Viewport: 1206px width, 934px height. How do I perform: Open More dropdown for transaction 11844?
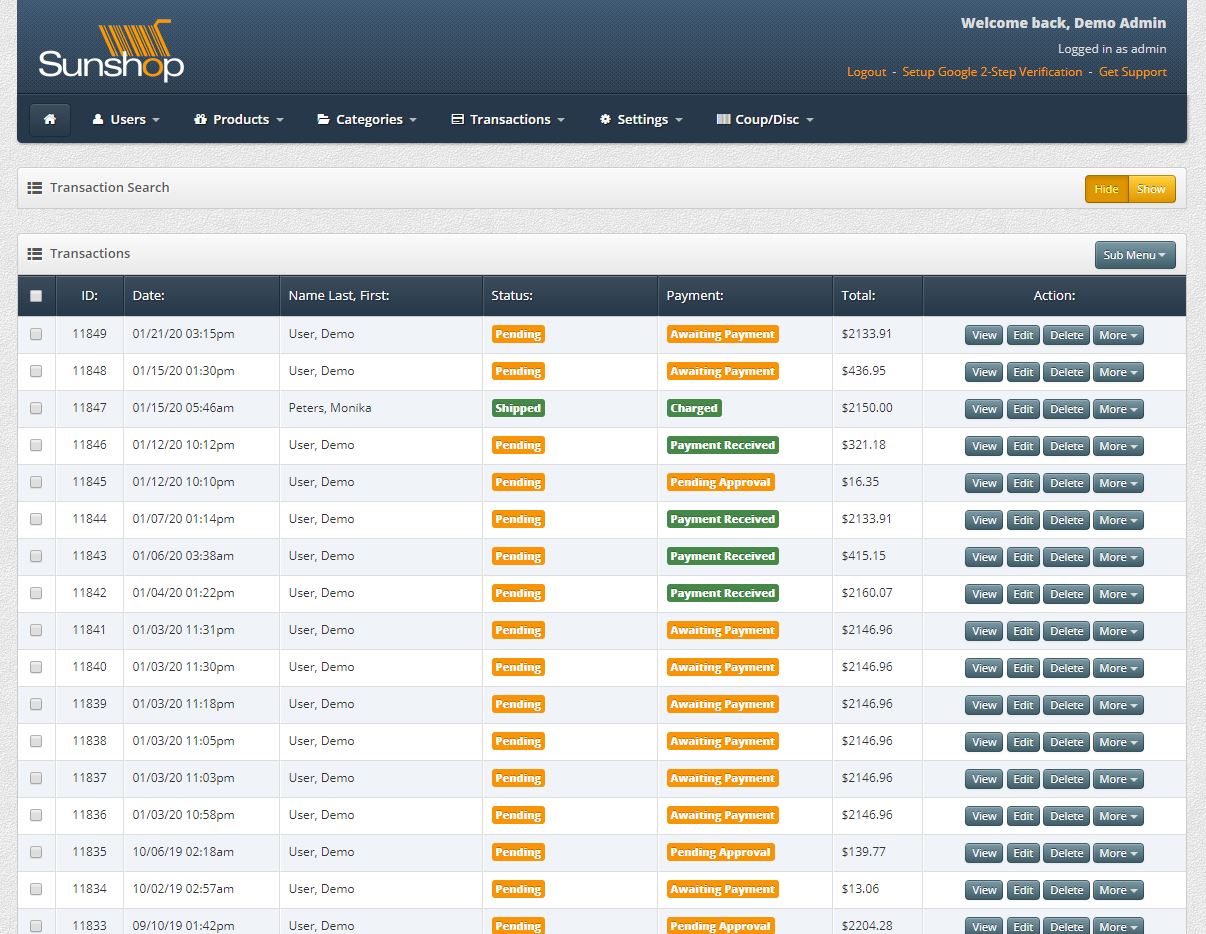[x=1118, y=520]
